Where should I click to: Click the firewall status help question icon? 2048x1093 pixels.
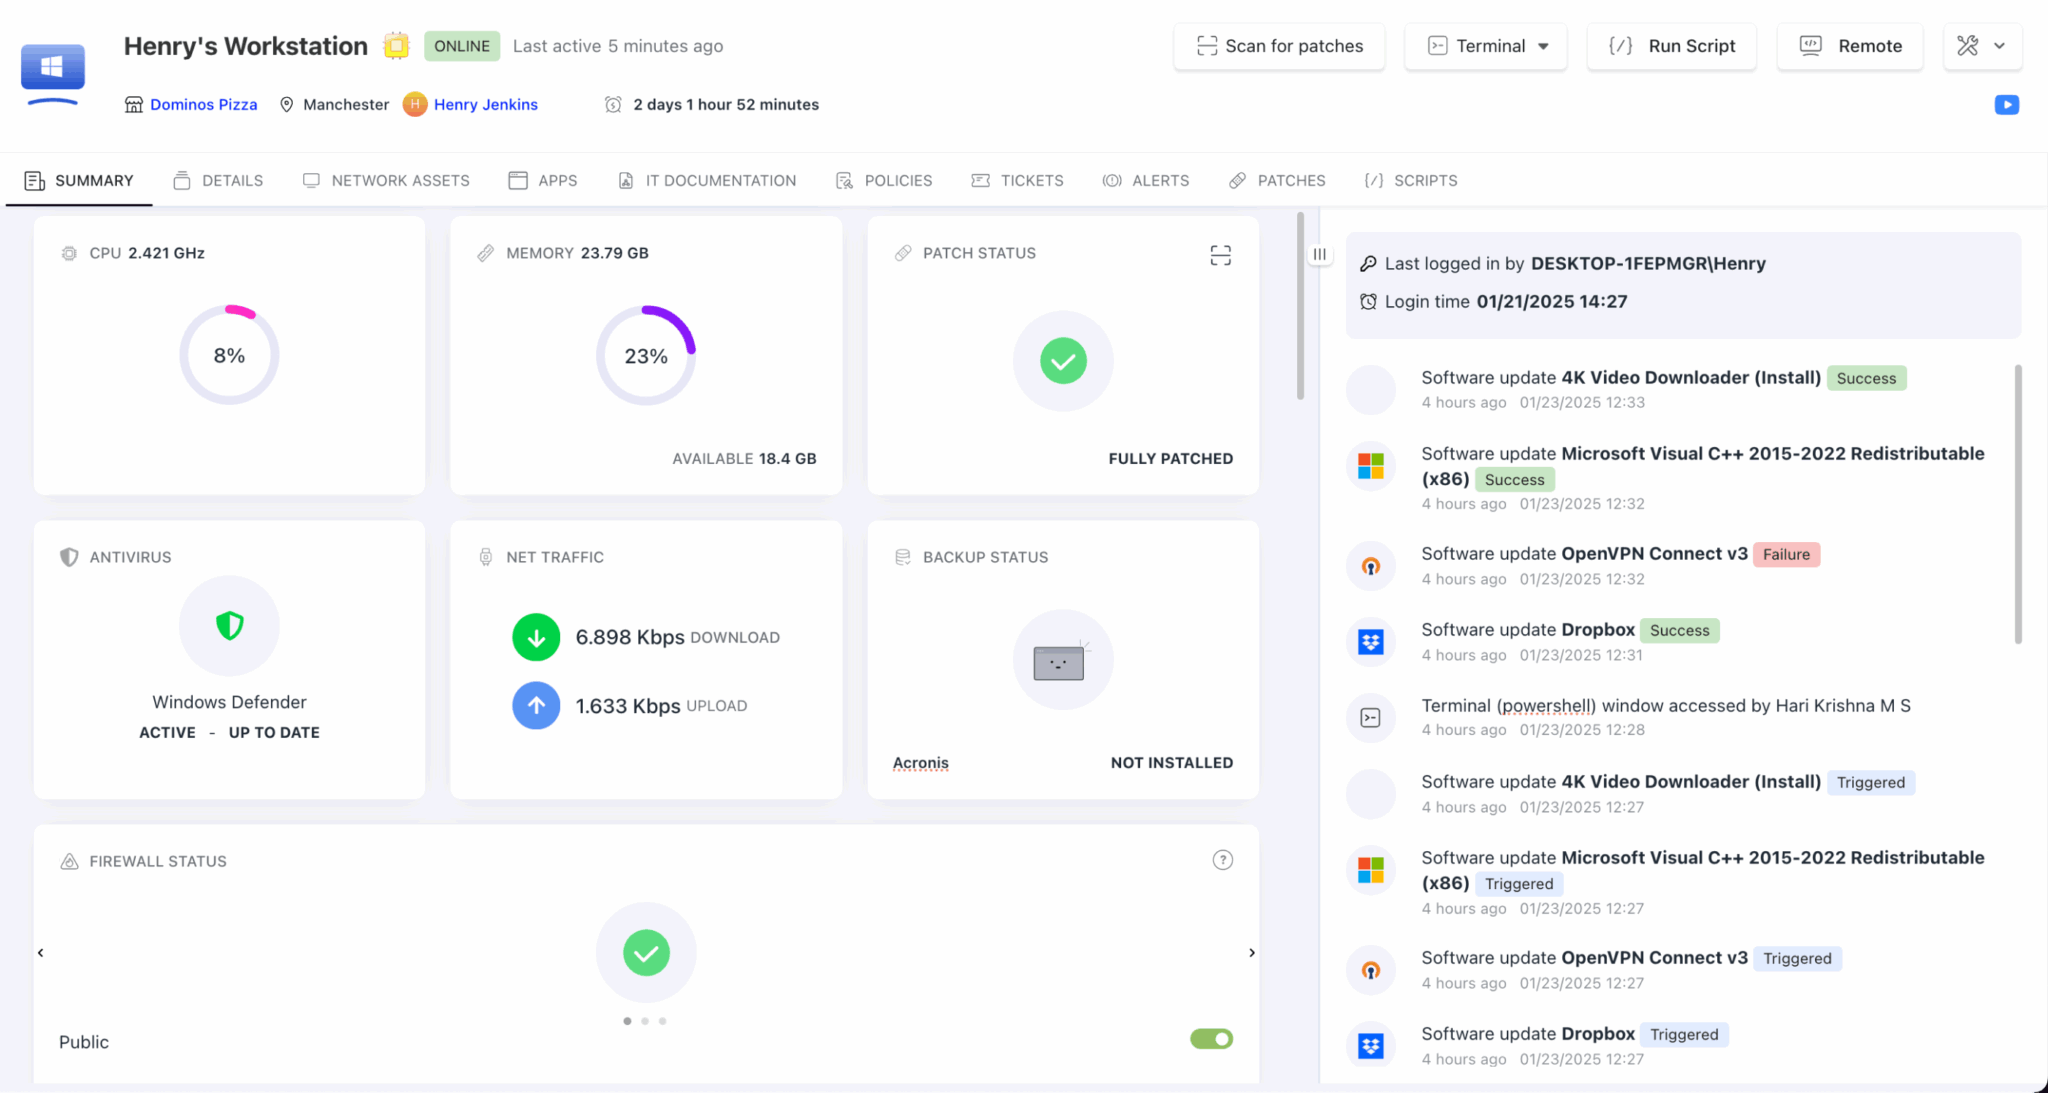pos(1222,860)
